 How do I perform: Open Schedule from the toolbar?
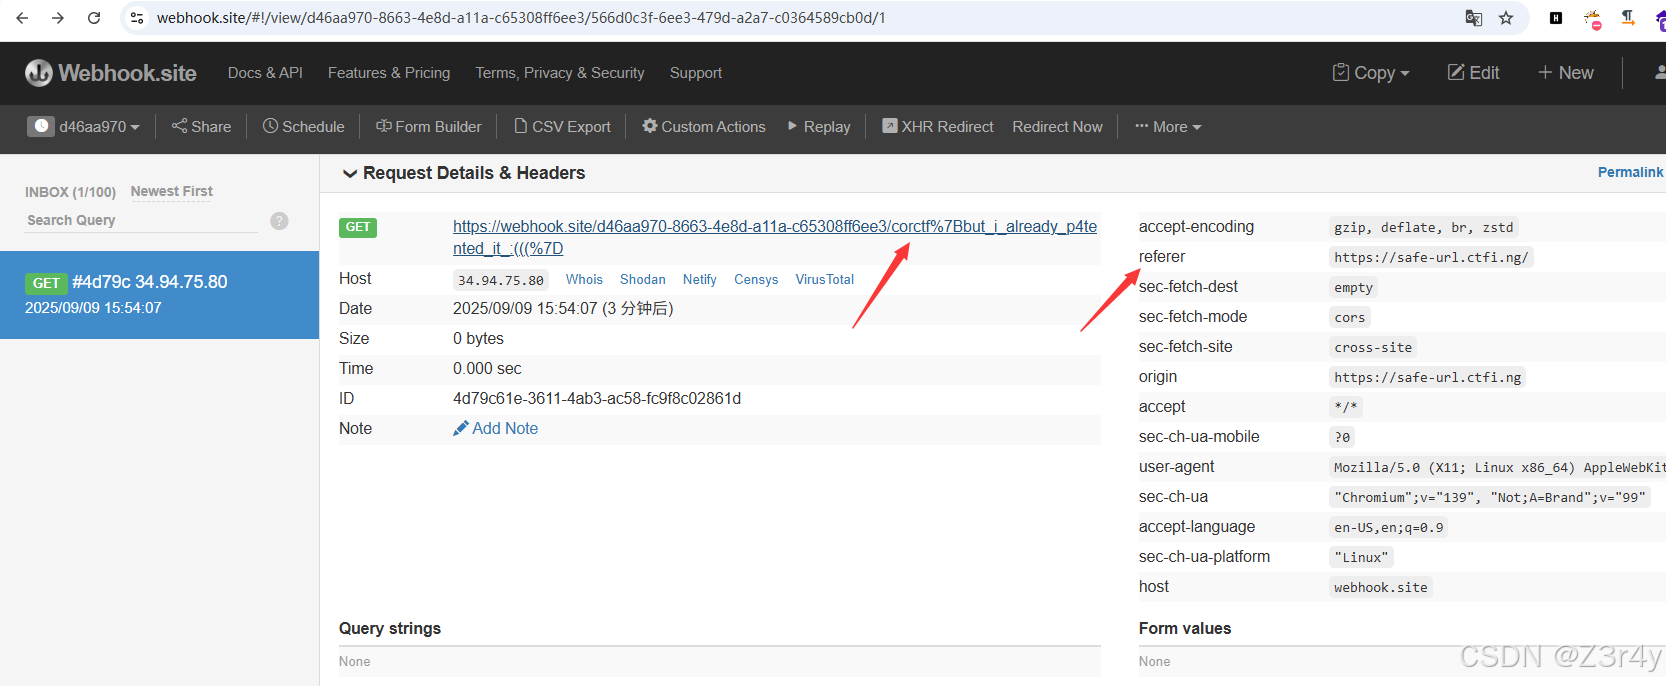(x=304, y=127)
